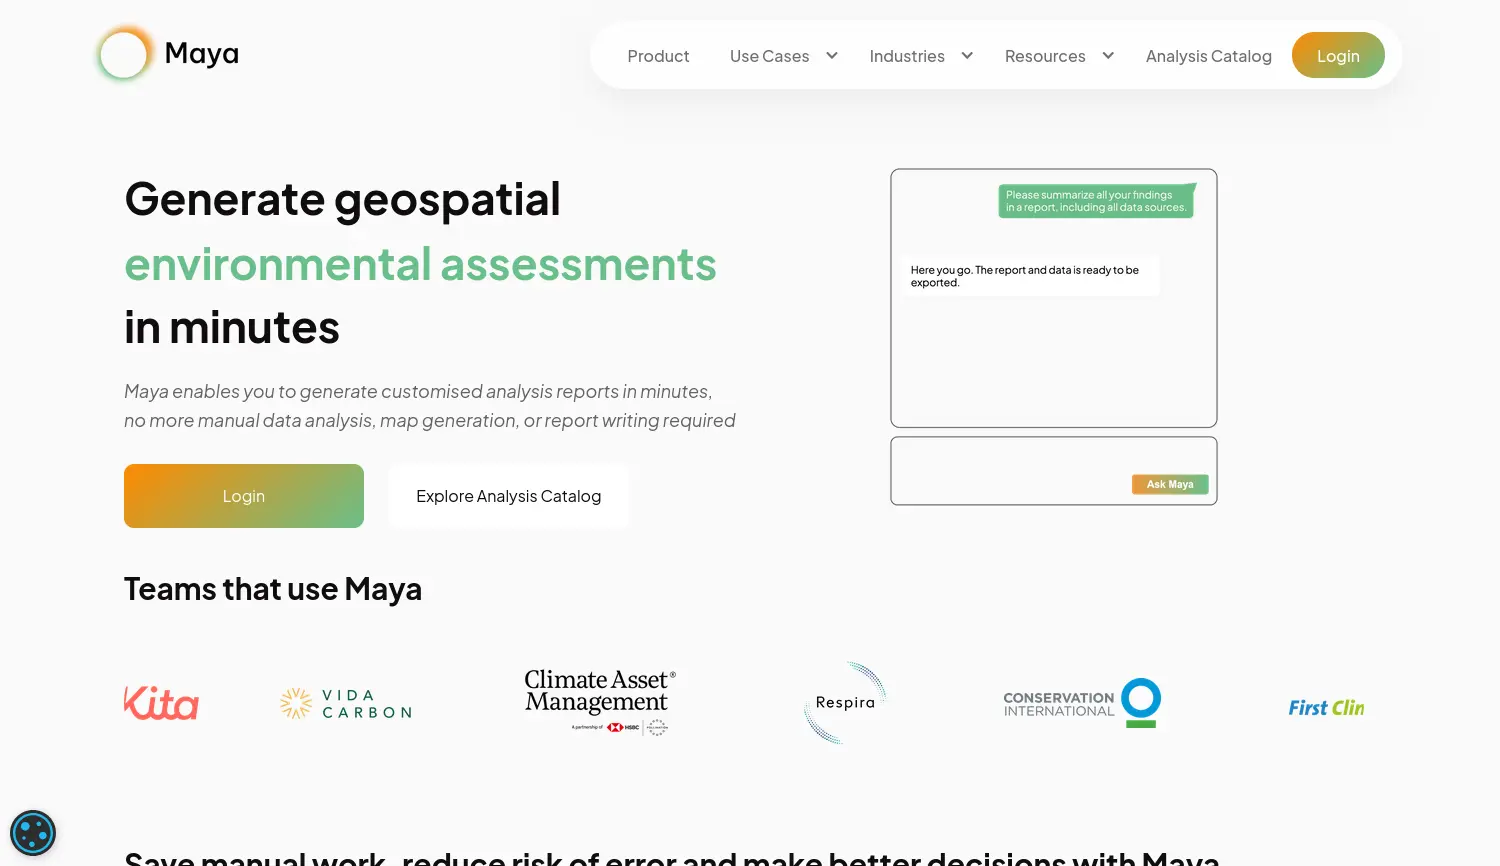Select the Kita logo

coord(161,703)
